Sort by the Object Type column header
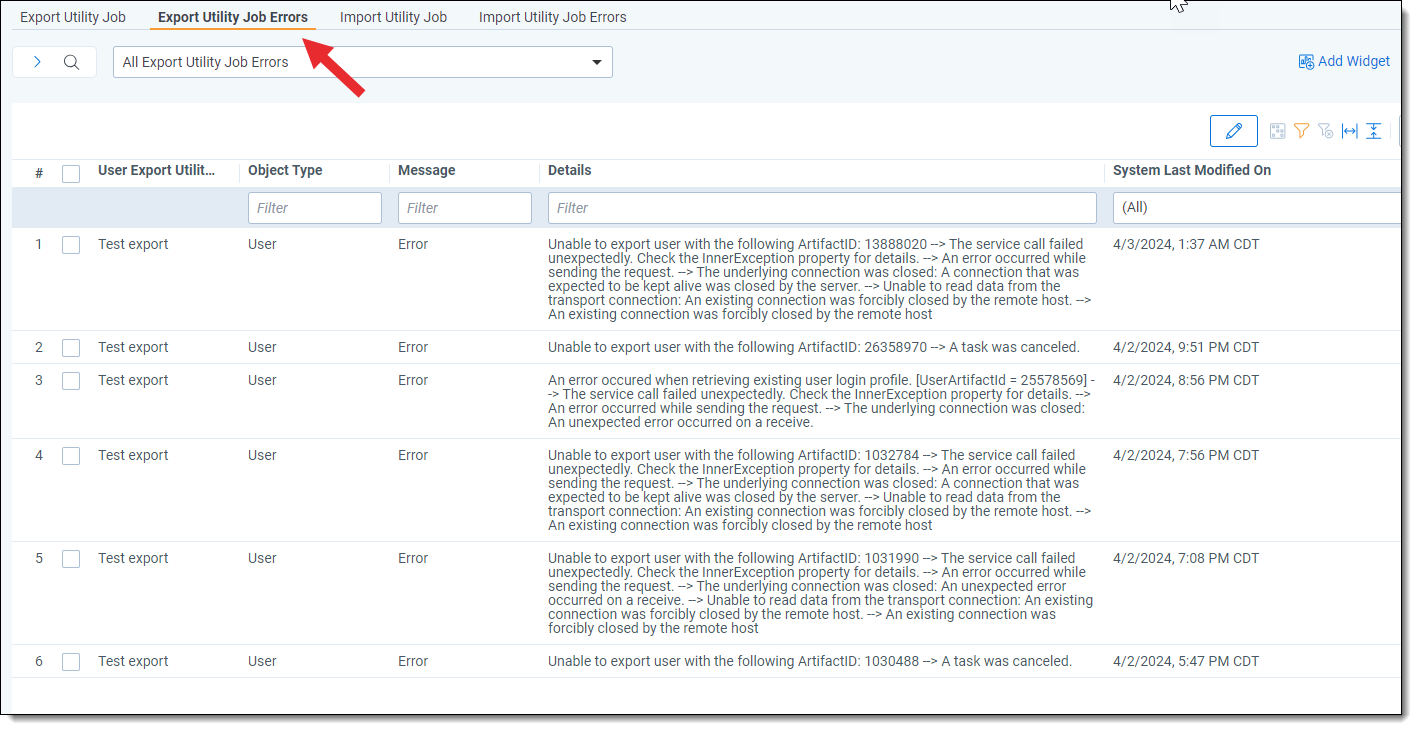The width and height of the screenshot is (1417, 730). 285,171
